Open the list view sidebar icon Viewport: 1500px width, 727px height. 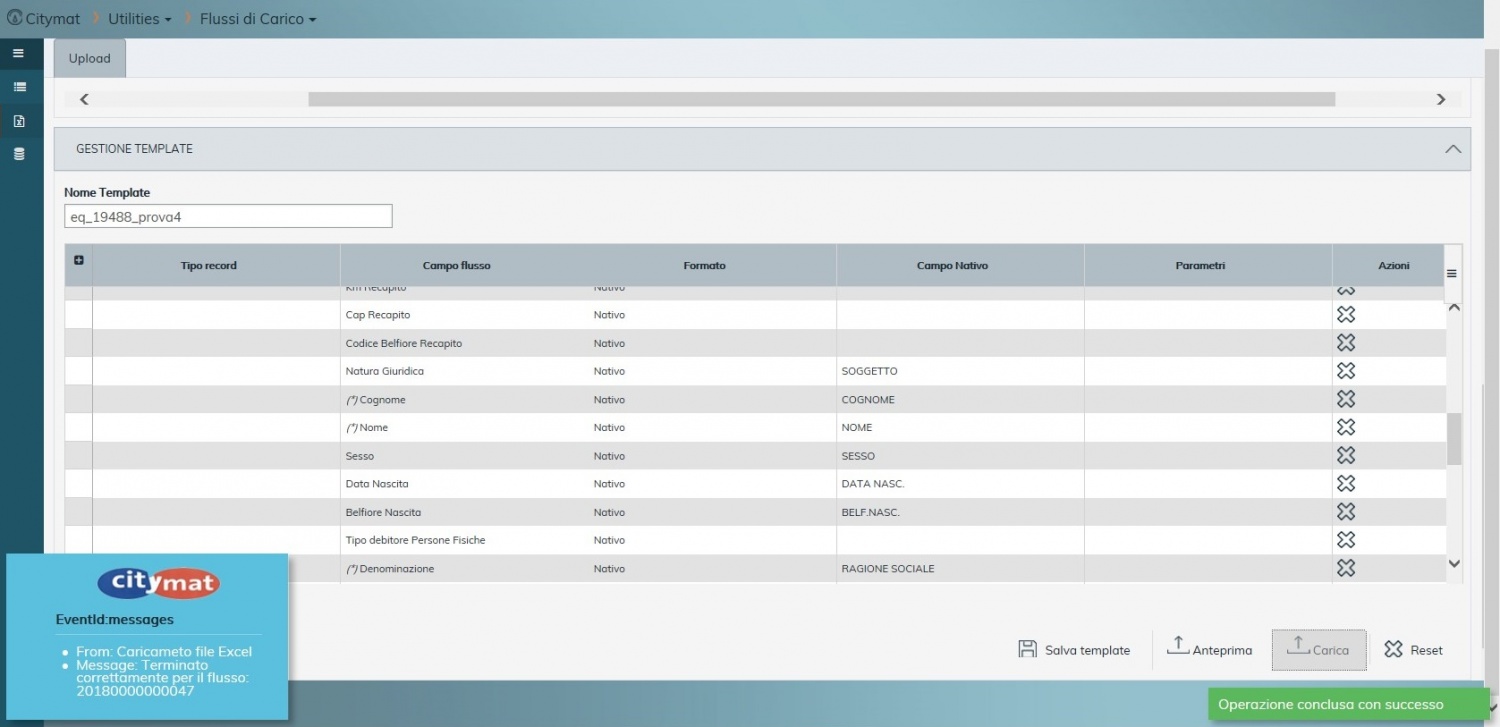point(18,88)
